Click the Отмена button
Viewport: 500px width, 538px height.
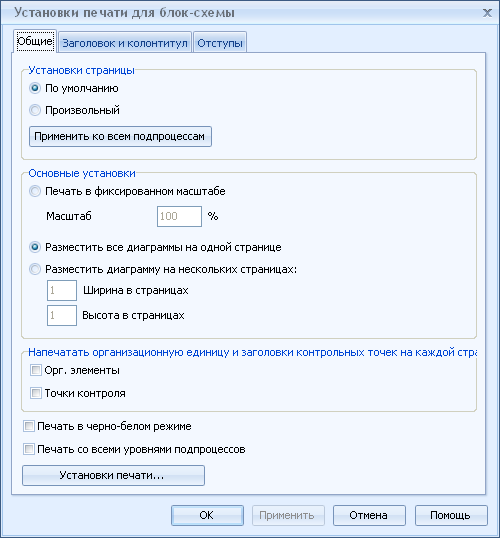(x=369, y=515)
